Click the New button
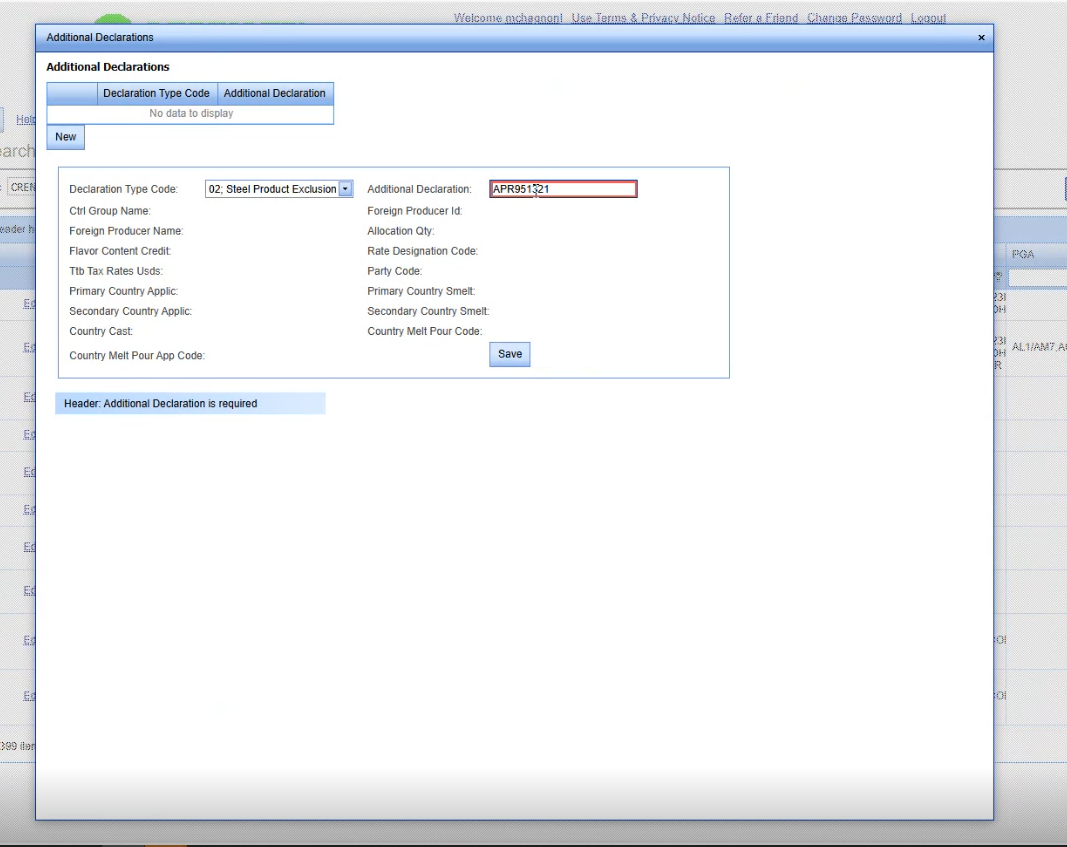 65,137
